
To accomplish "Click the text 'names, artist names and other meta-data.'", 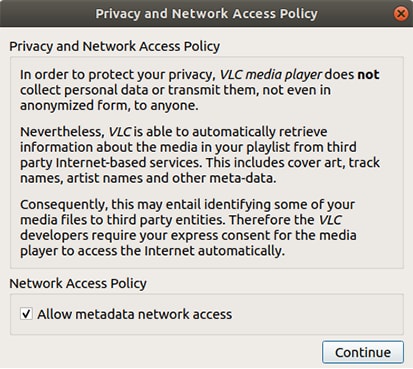I will click(x=148, y=178).
